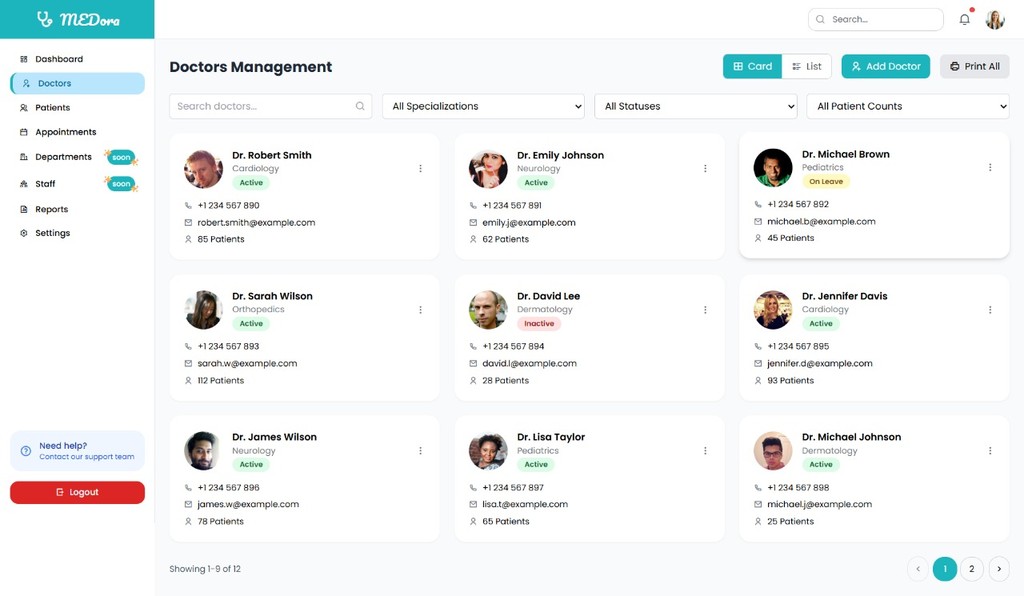This screenshot has width=1024, height=596.
Task: Open Reports in sidebar
Action: (77, 210)
